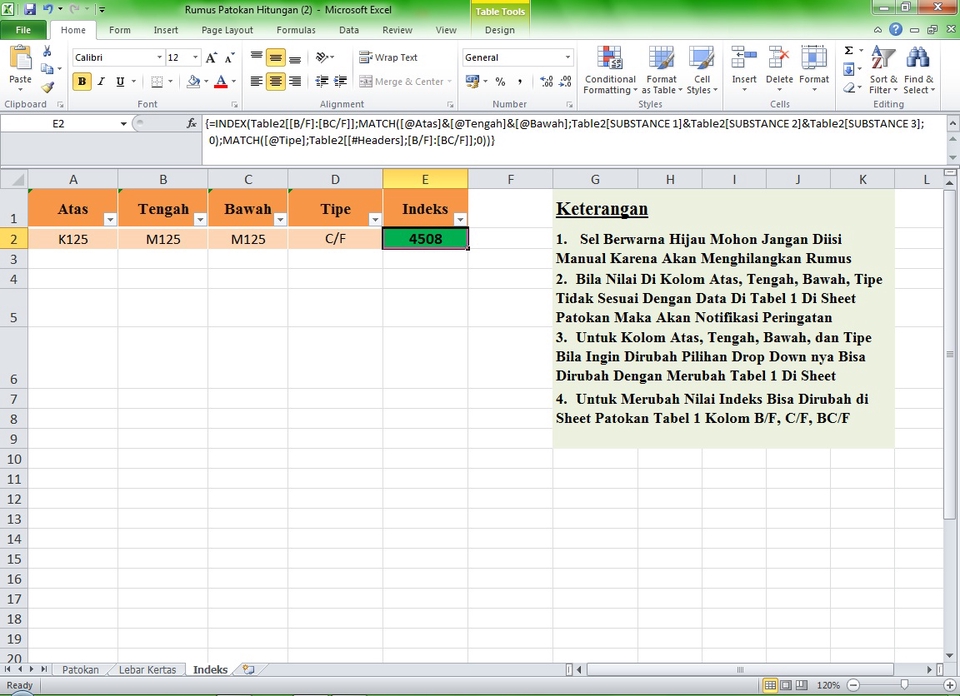960x696 pixels.
Task: Toggle Underline formatting button
Action: 120,81
